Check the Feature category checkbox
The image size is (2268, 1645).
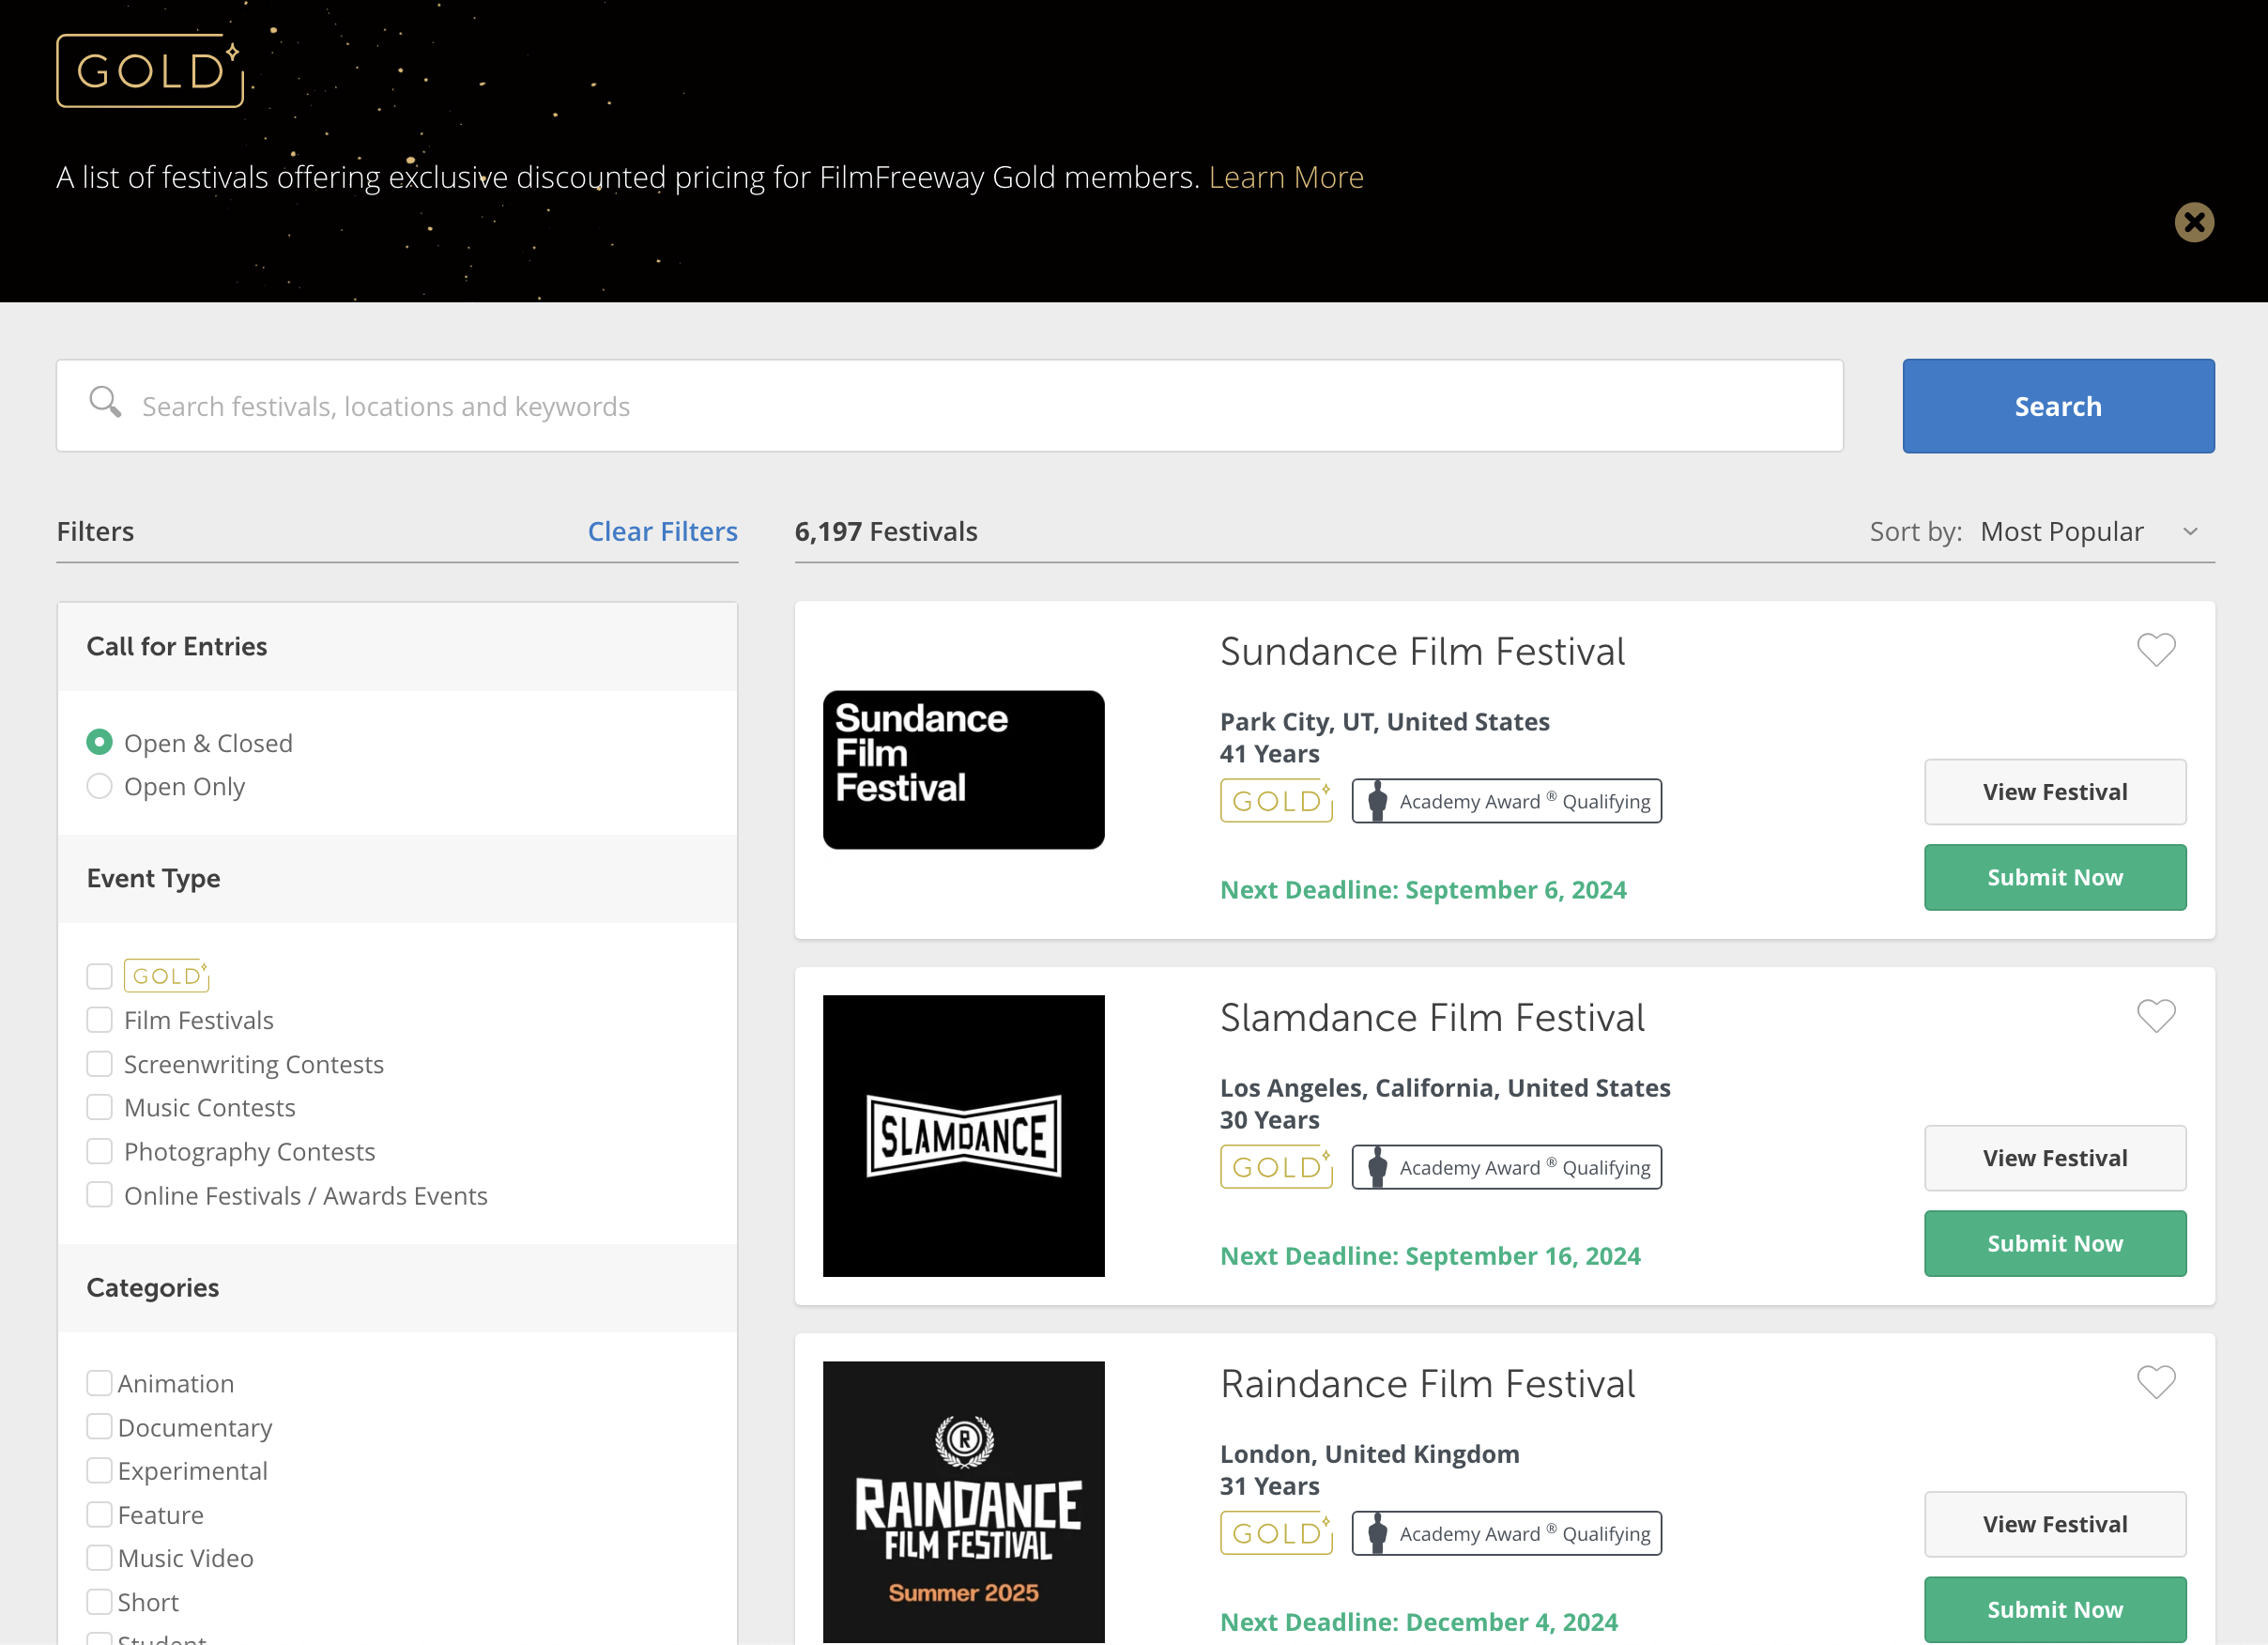click(99, 1514)
